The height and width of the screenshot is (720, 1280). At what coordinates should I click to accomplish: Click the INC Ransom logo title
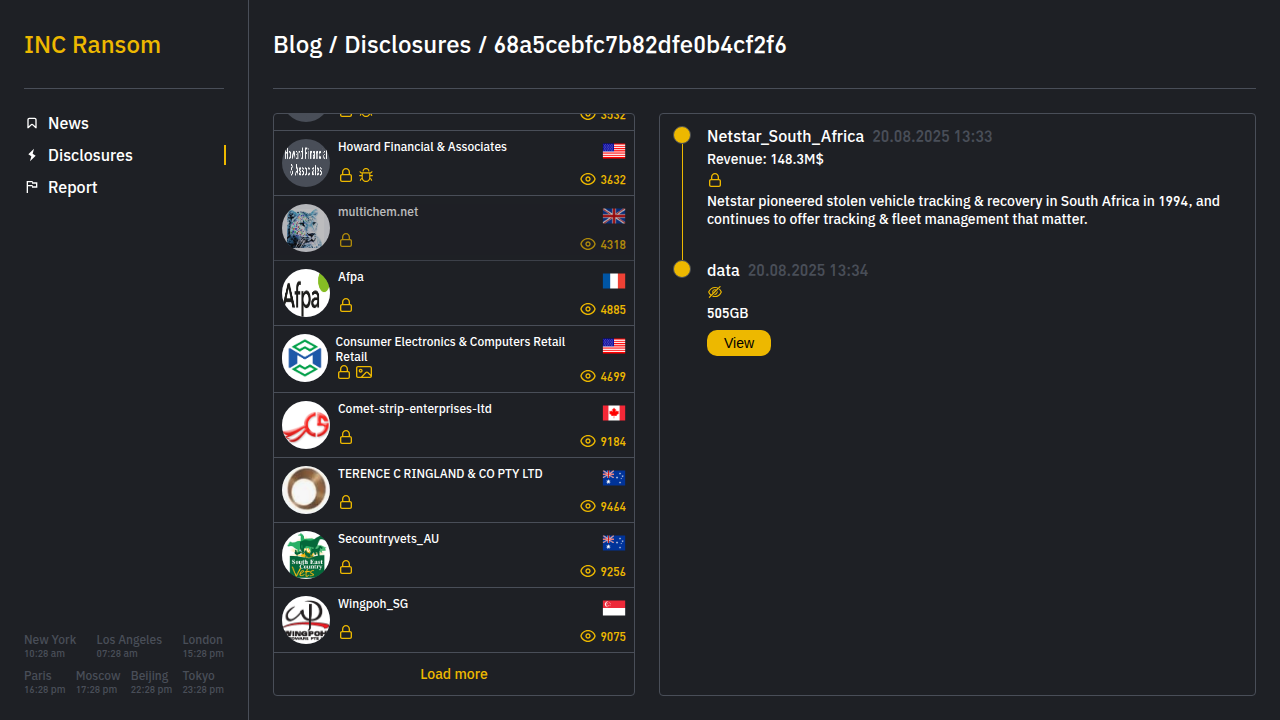coord(92,45)
